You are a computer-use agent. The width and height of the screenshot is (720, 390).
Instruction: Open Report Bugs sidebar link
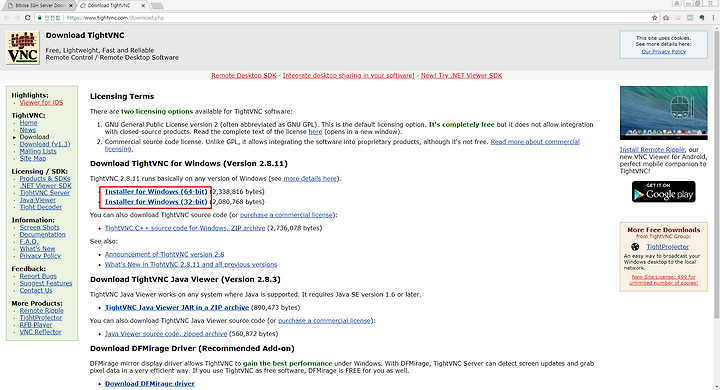click(x=38, y=276)
